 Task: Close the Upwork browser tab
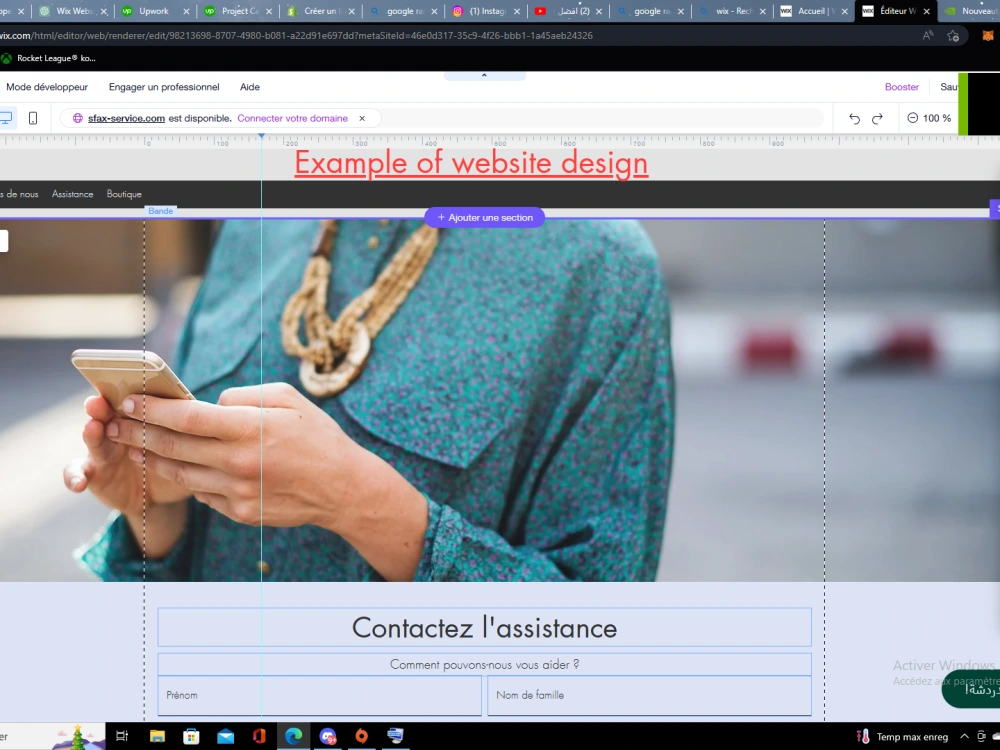(x=186, y=11)
